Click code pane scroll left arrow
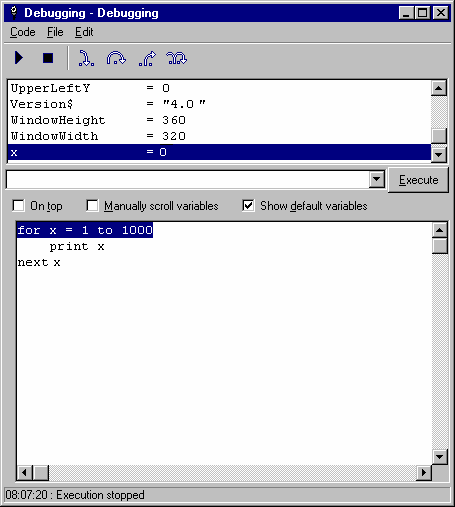The width and height of the screenshot is (455, 507). coord(24,473)
